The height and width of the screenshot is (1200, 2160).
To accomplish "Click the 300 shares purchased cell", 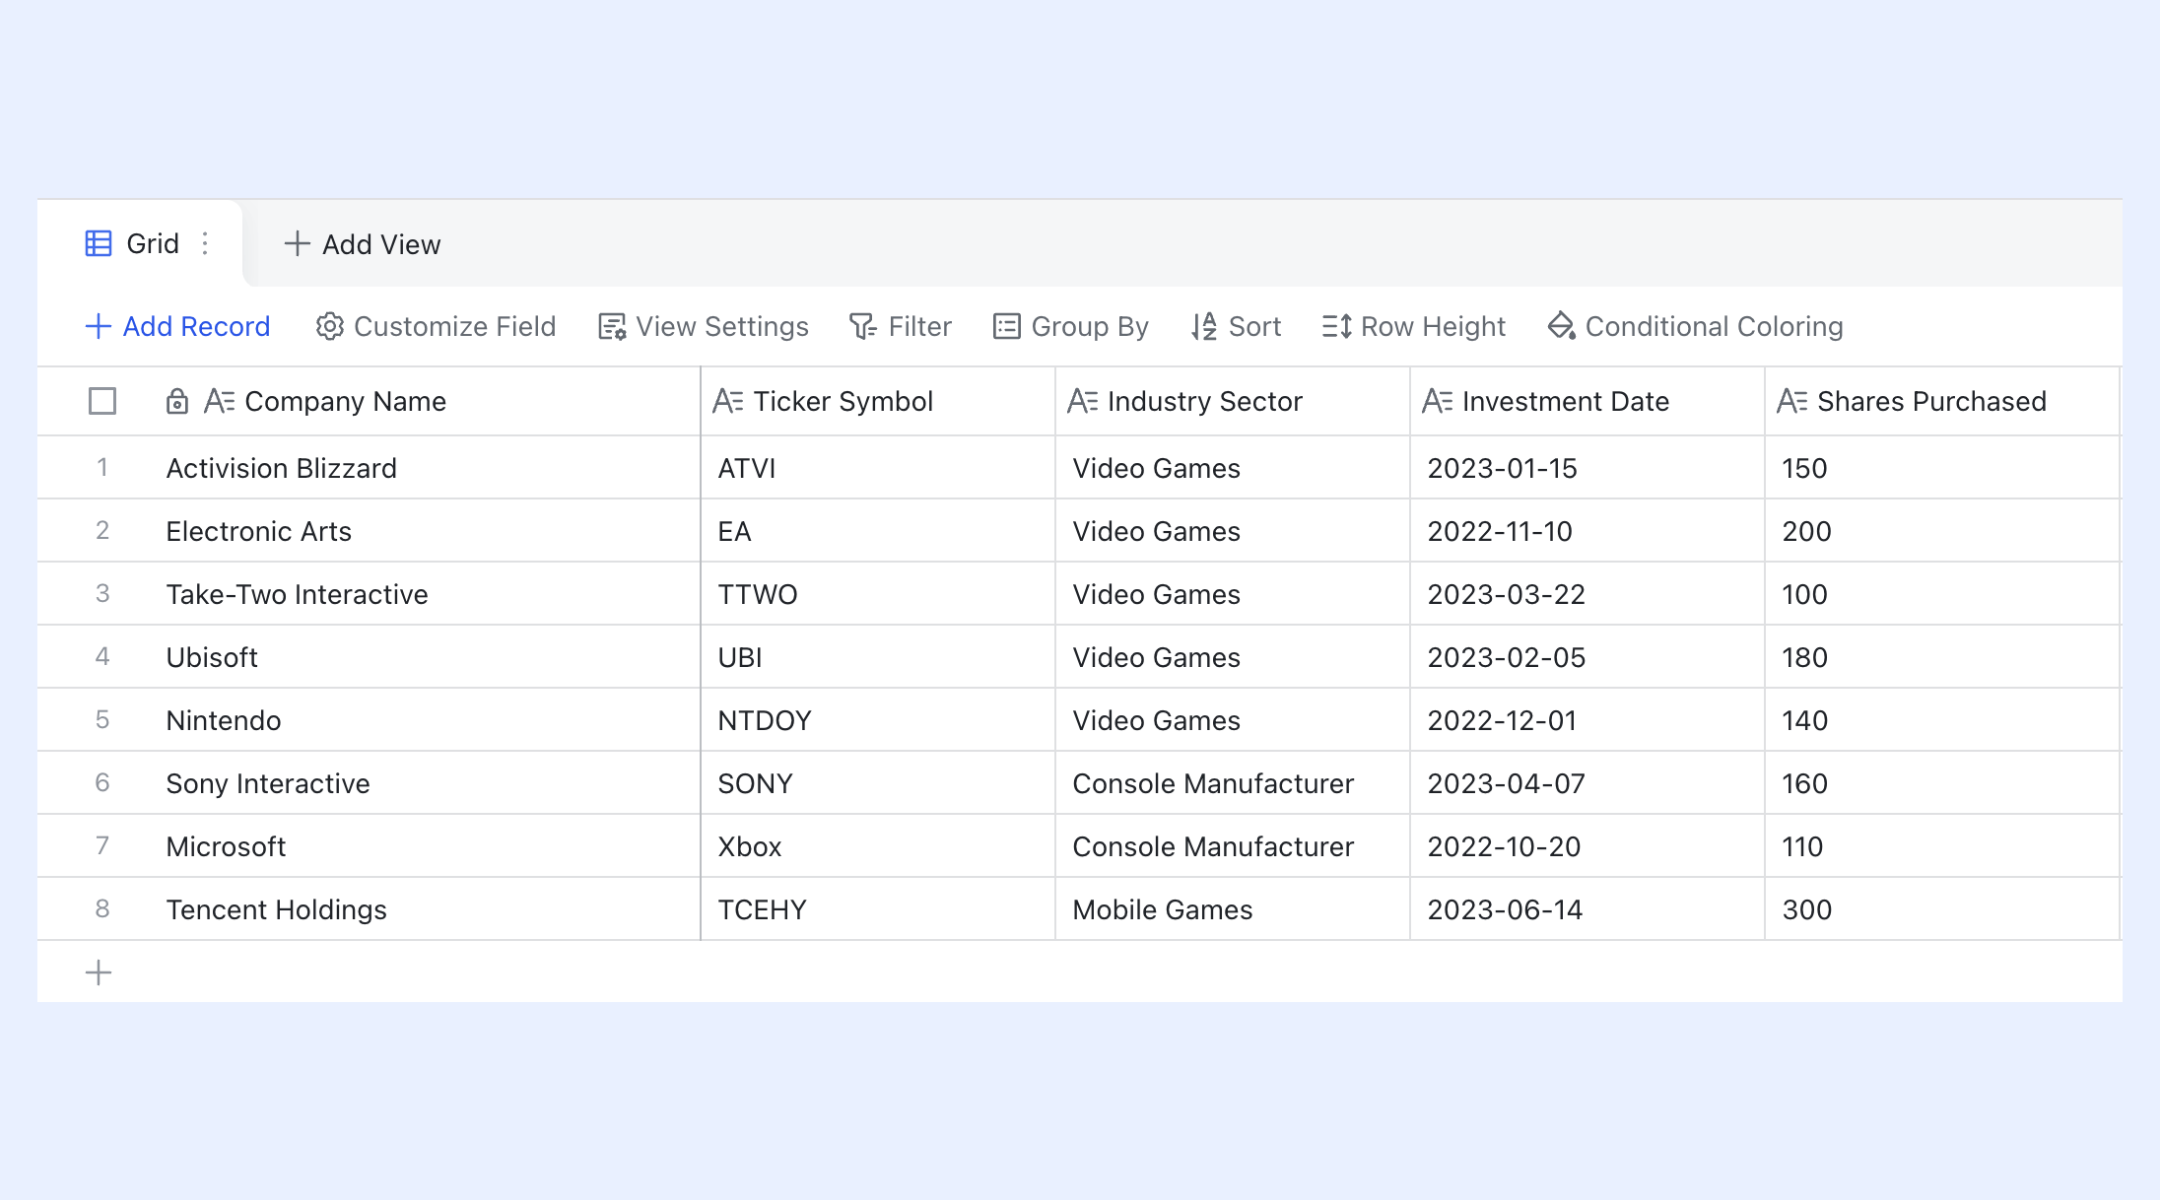I will click(x=1942, y=909).
